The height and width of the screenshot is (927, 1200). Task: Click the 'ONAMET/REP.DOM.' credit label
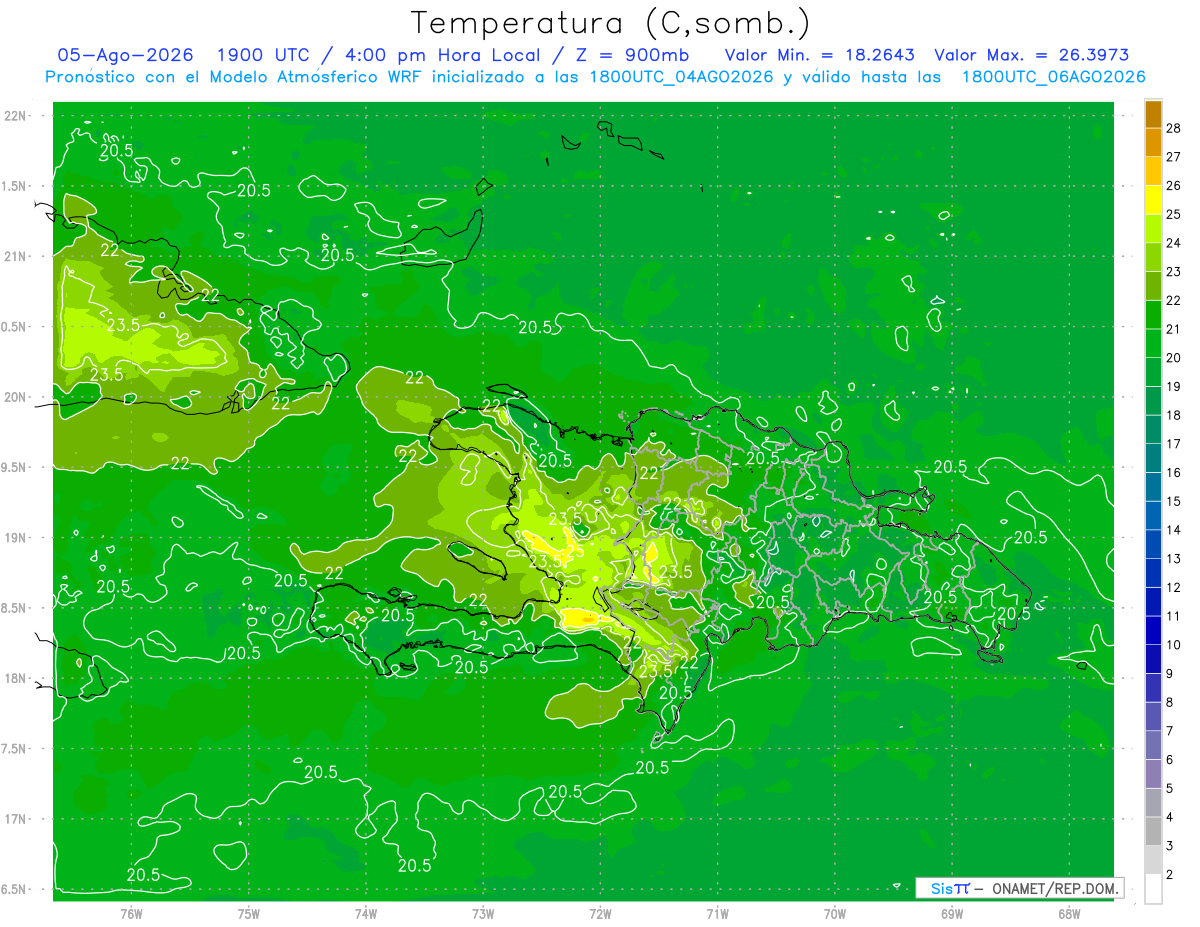1054,888
